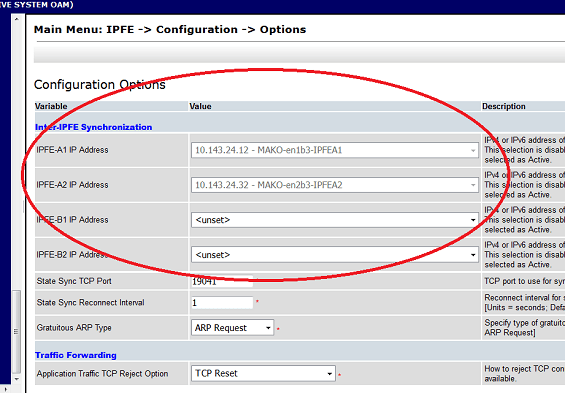
Task: Open the IPFE-A2 IP Address dropdown
Action: pyautogui.click(x=335, y=185)
